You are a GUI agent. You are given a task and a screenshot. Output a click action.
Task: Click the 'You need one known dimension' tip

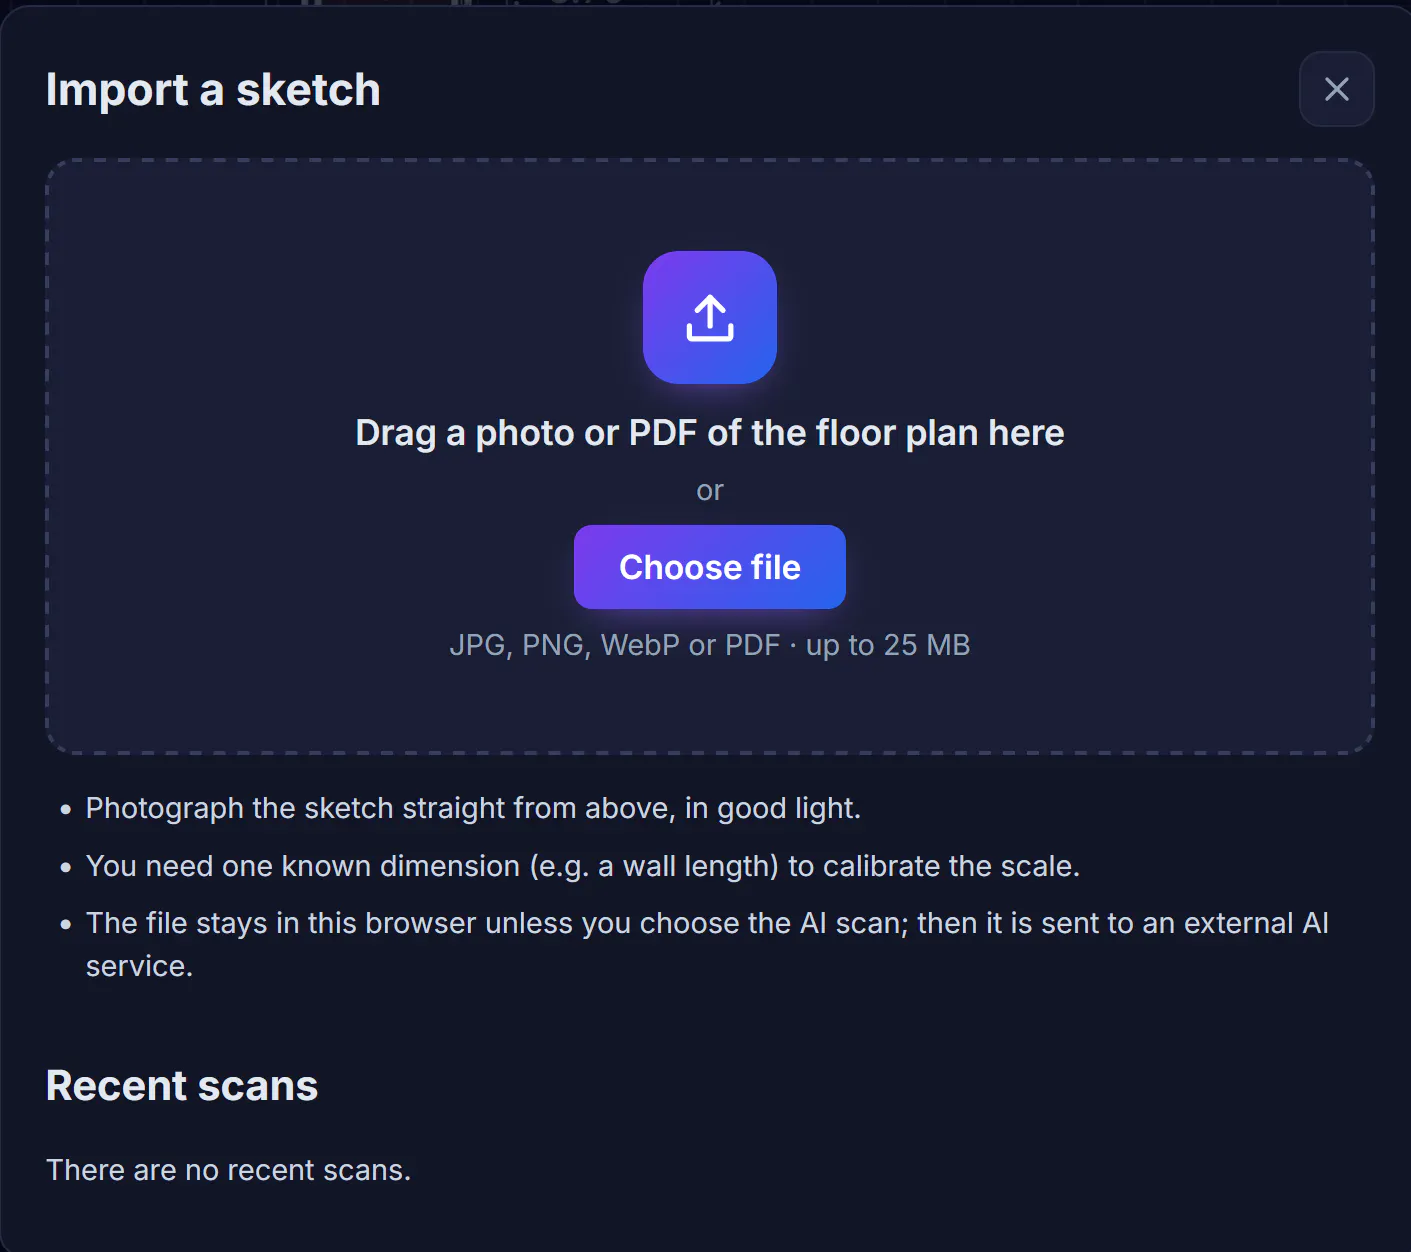(x=583, y=866)
